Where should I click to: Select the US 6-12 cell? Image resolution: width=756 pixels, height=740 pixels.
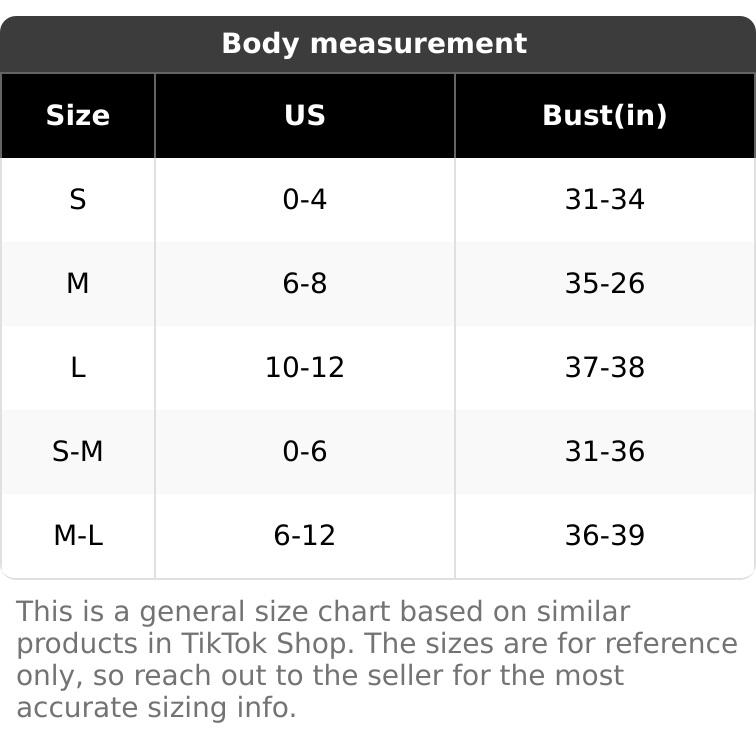[x=305, y=536]
